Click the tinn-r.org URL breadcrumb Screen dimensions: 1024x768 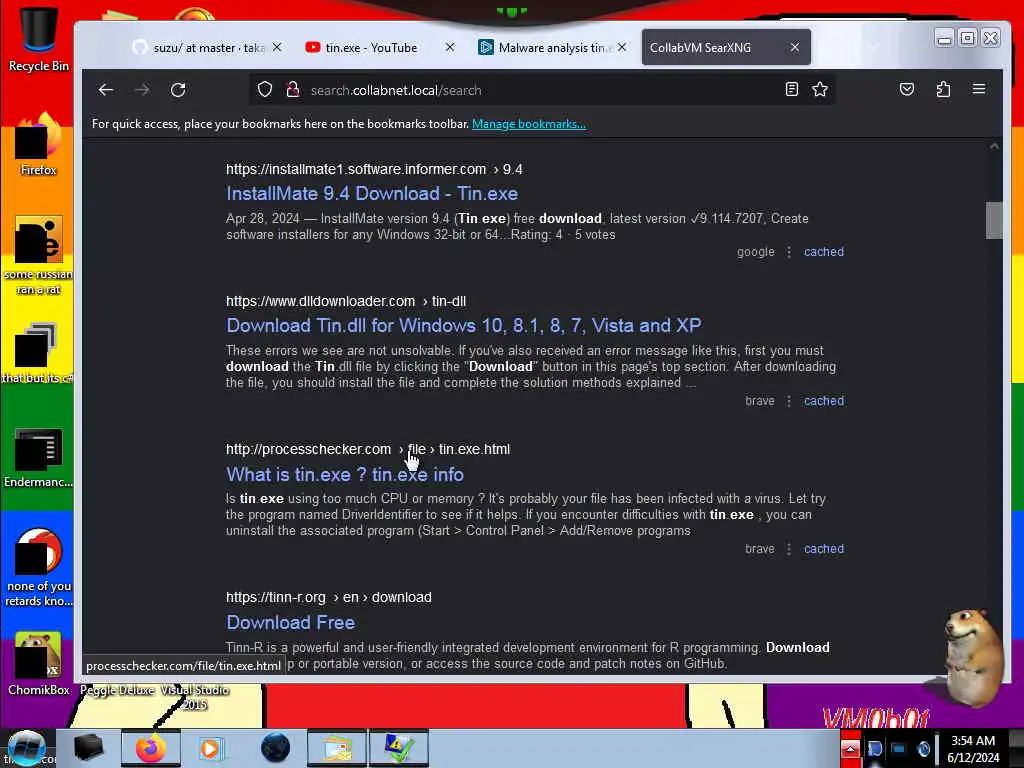pyautogui.click(x=328, y=598)
